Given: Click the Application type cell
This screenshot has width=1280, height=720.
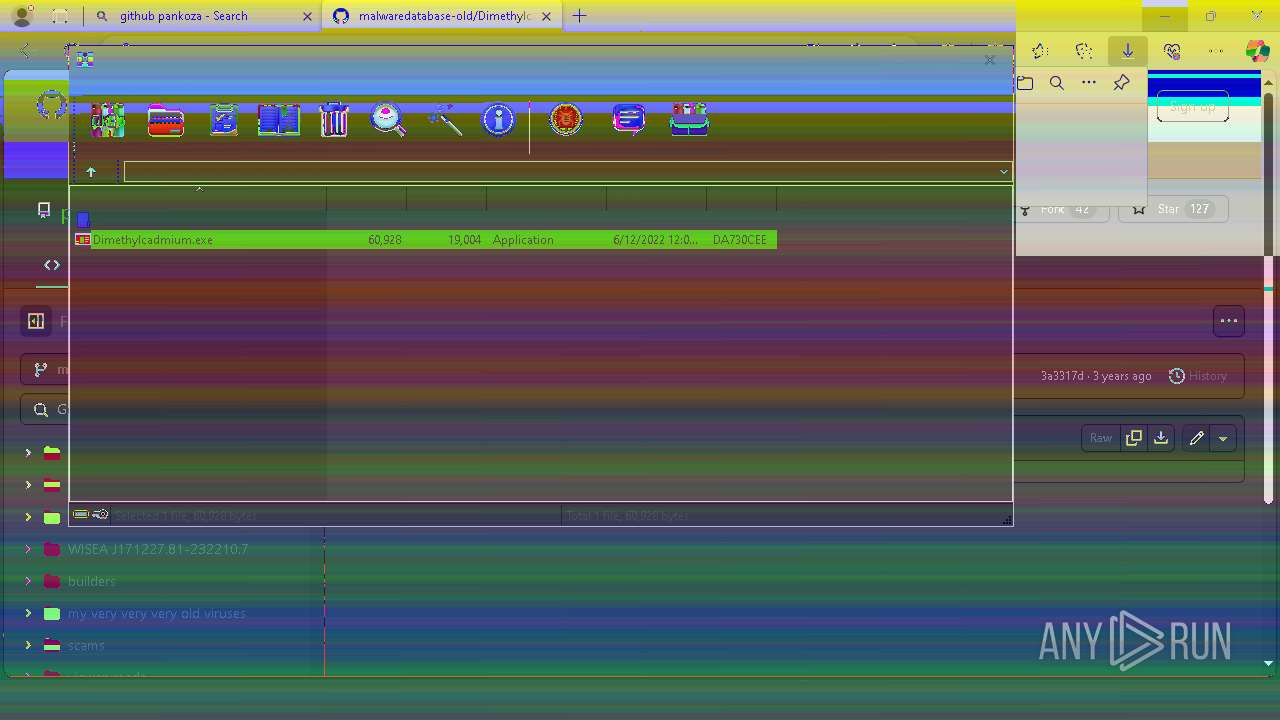Looking at the screenshot, I should pos(523,240).
